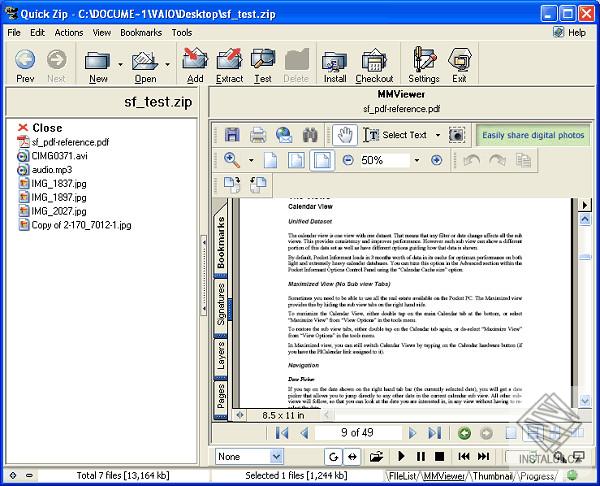Run the Test archive tool
This screenshot has height=486, width=600.
point(263,65)
